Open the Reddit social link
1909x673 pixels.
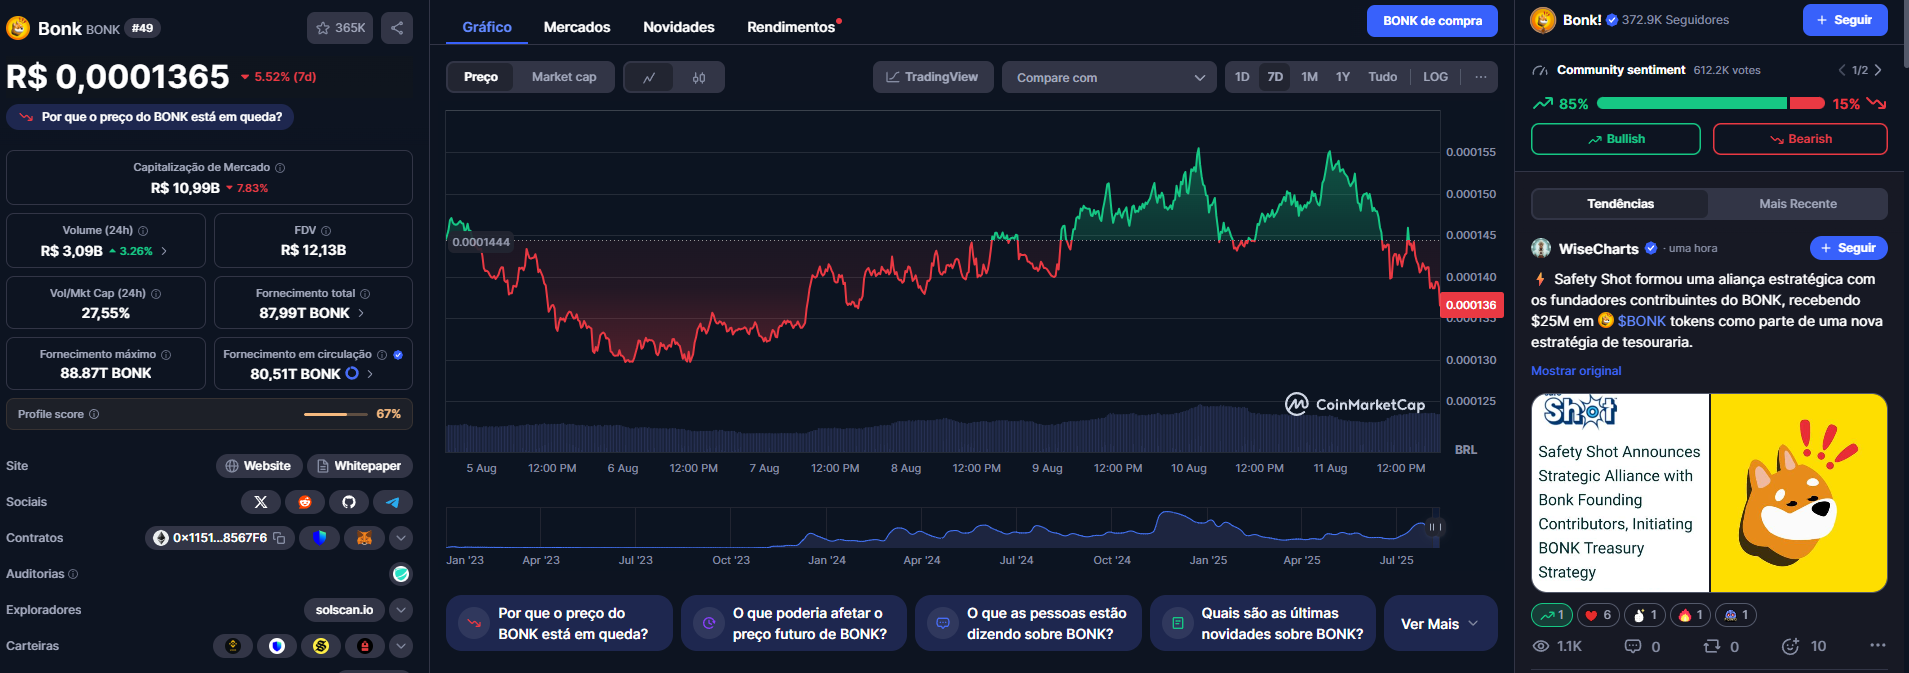[x=305, y=502]
